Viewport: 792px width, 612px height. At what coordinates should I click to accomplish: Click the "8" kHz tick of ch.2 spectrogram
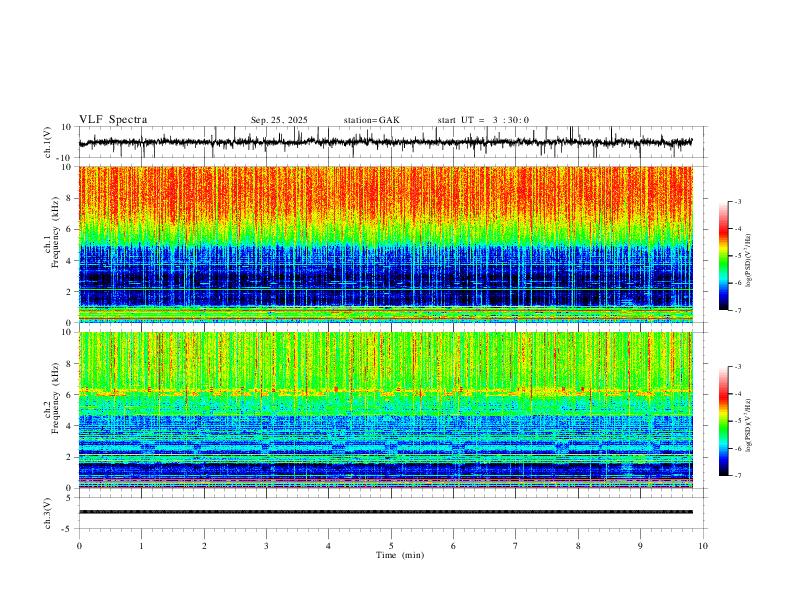click(70, 364)
